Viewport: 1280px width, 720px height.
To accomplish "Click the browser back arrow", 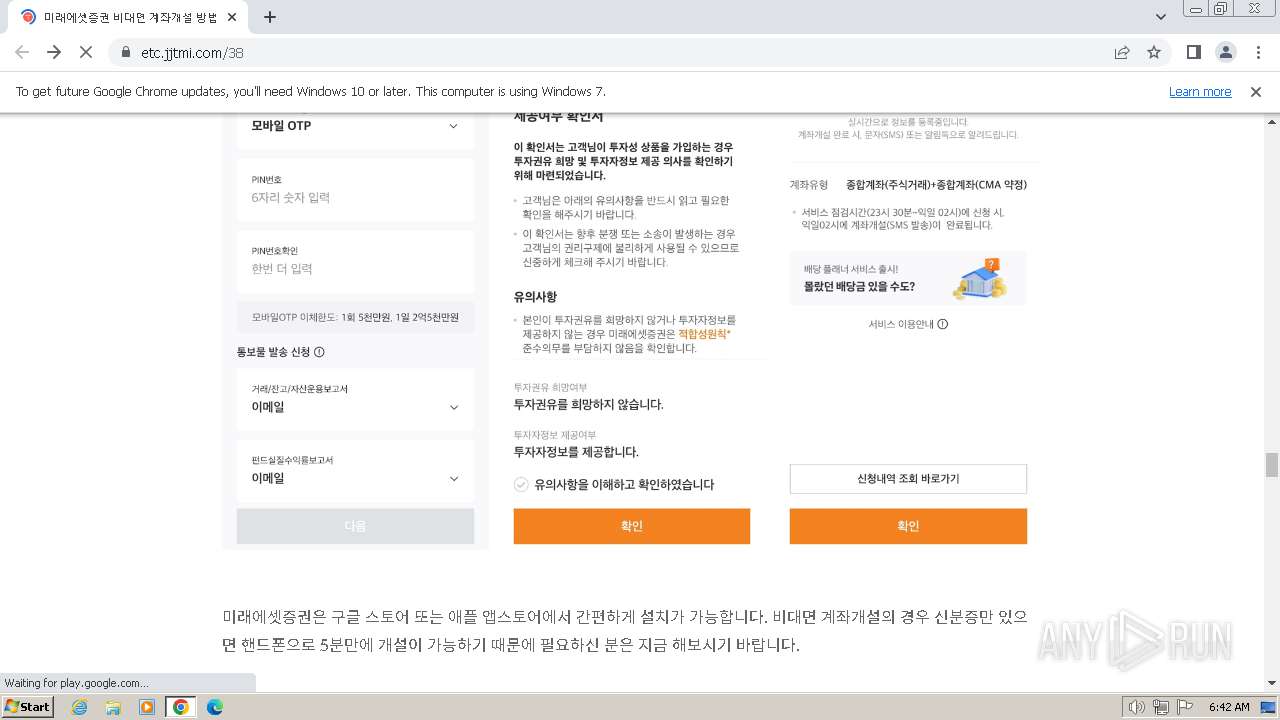I will click(x=22, y=52).
